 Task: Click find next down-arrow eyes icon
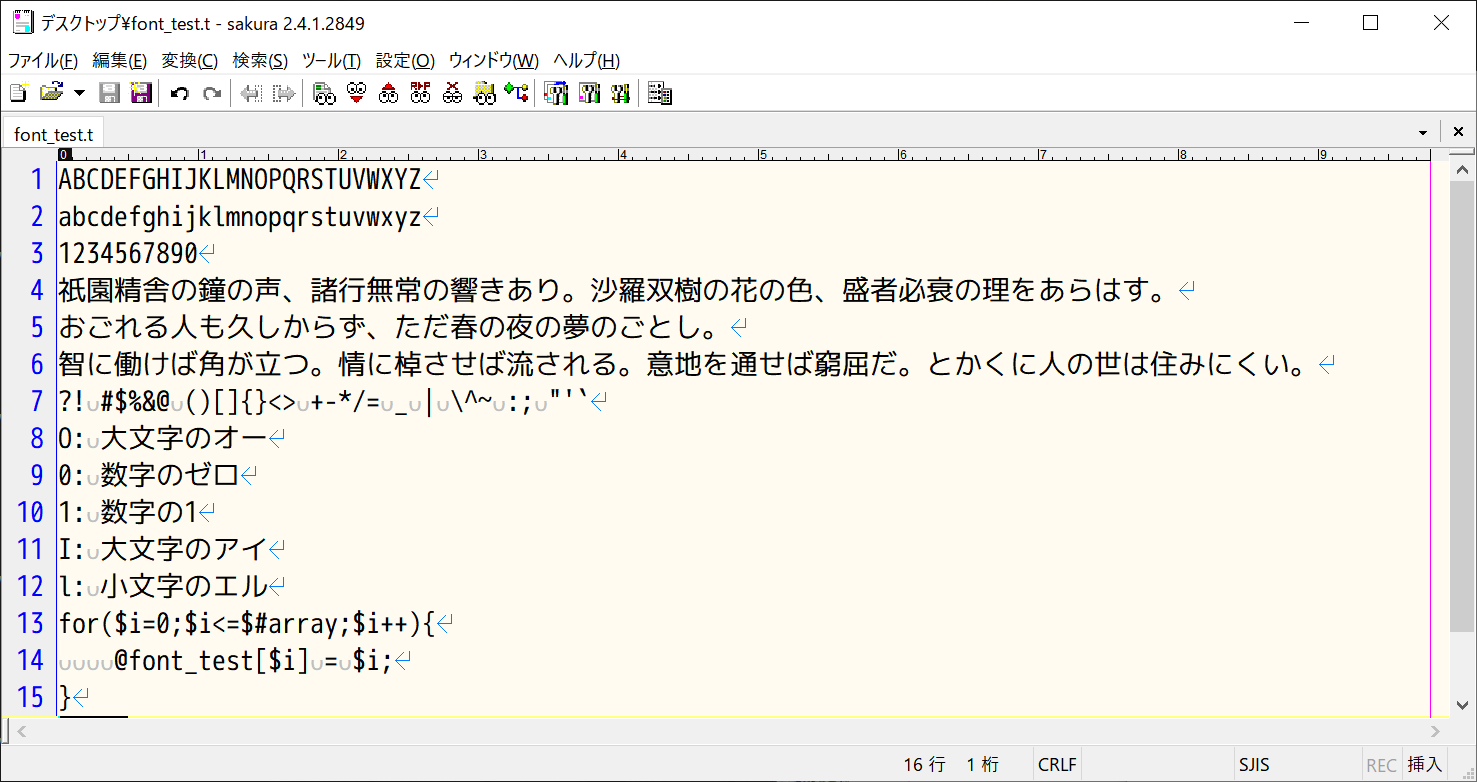coord(356,94)
